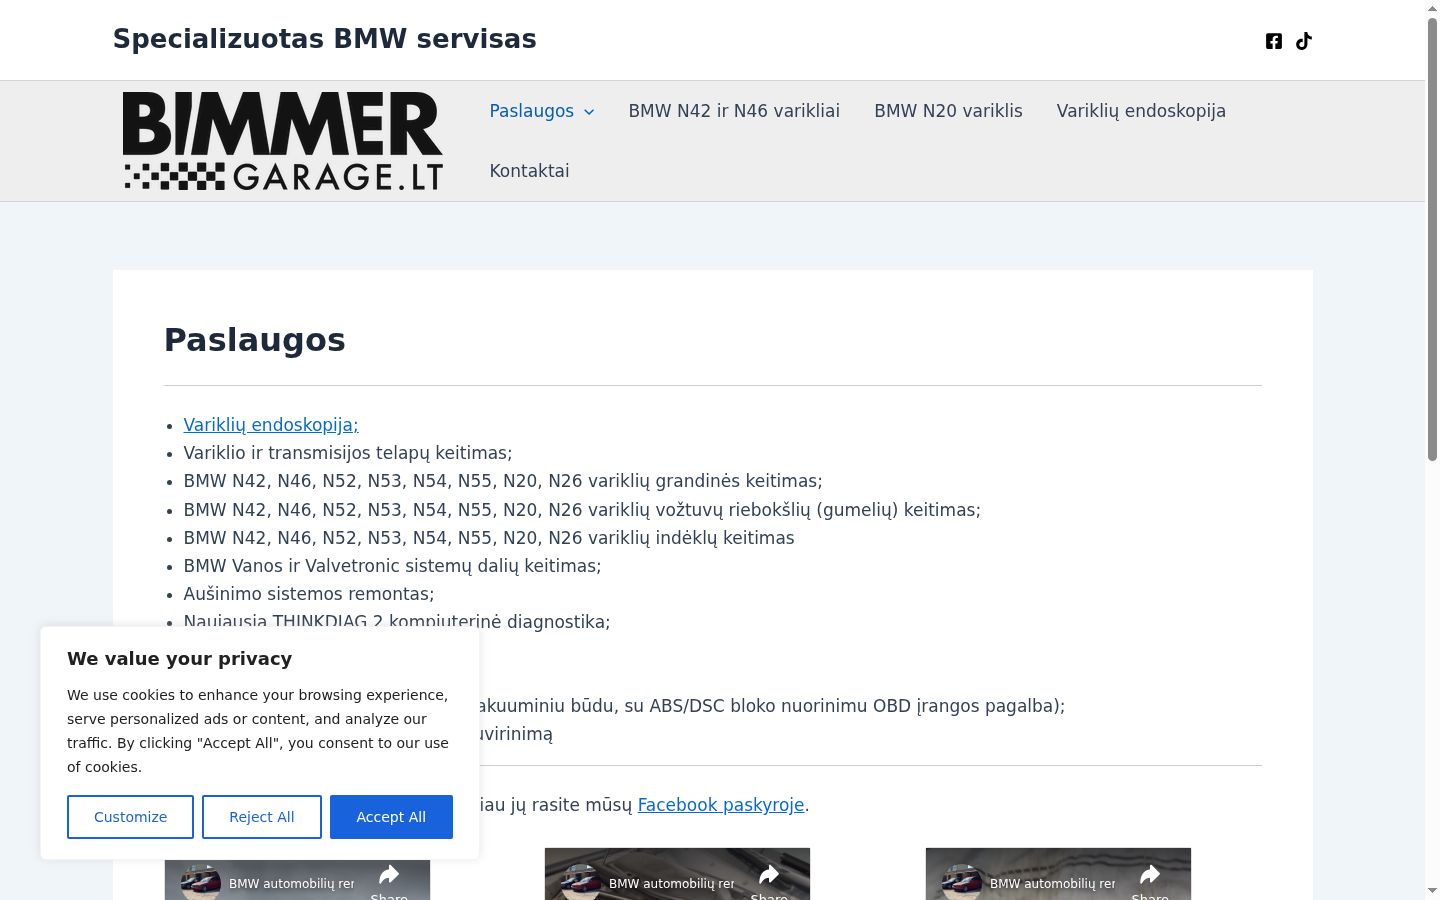The width and height of the screenshot is (1440, 900).
Task: Share the first BMW video
Action: click(x=389, y=880)
